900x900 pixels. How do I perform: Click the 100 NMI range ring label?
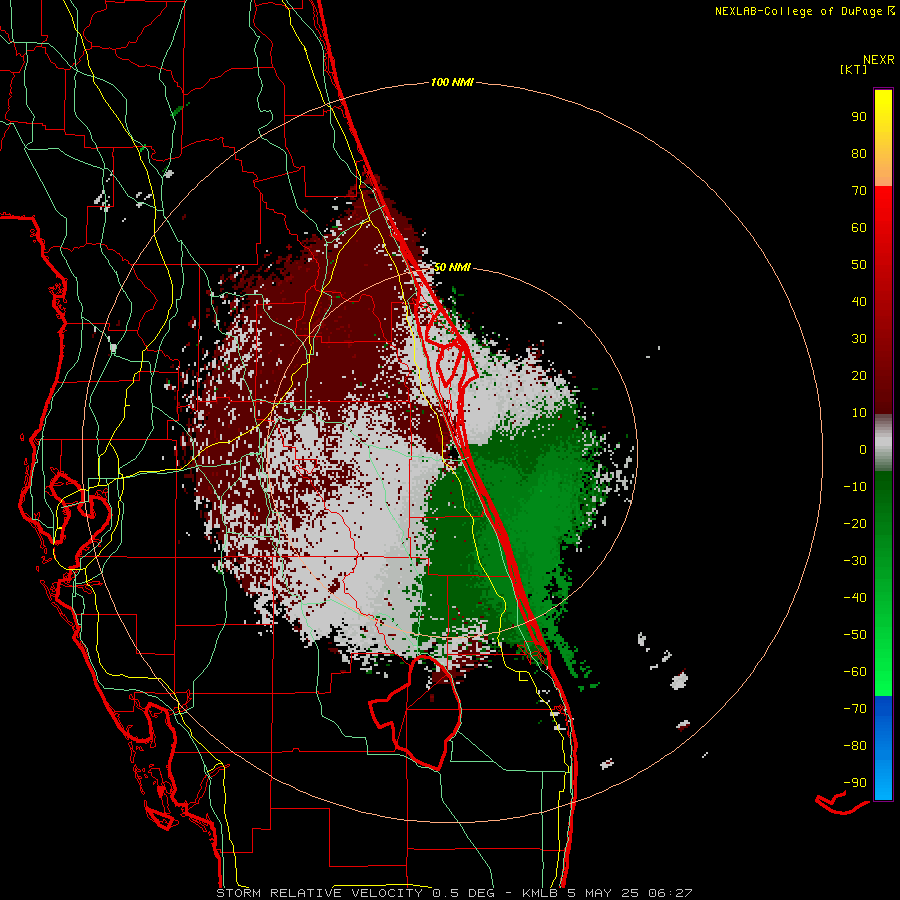point(452,82)
